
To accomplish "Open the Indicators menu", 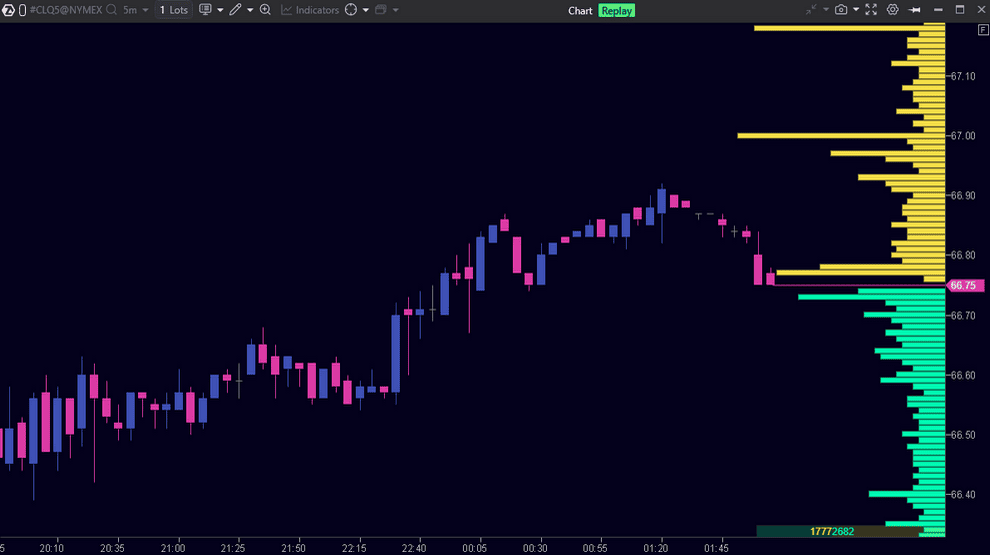I will [310, 10].
